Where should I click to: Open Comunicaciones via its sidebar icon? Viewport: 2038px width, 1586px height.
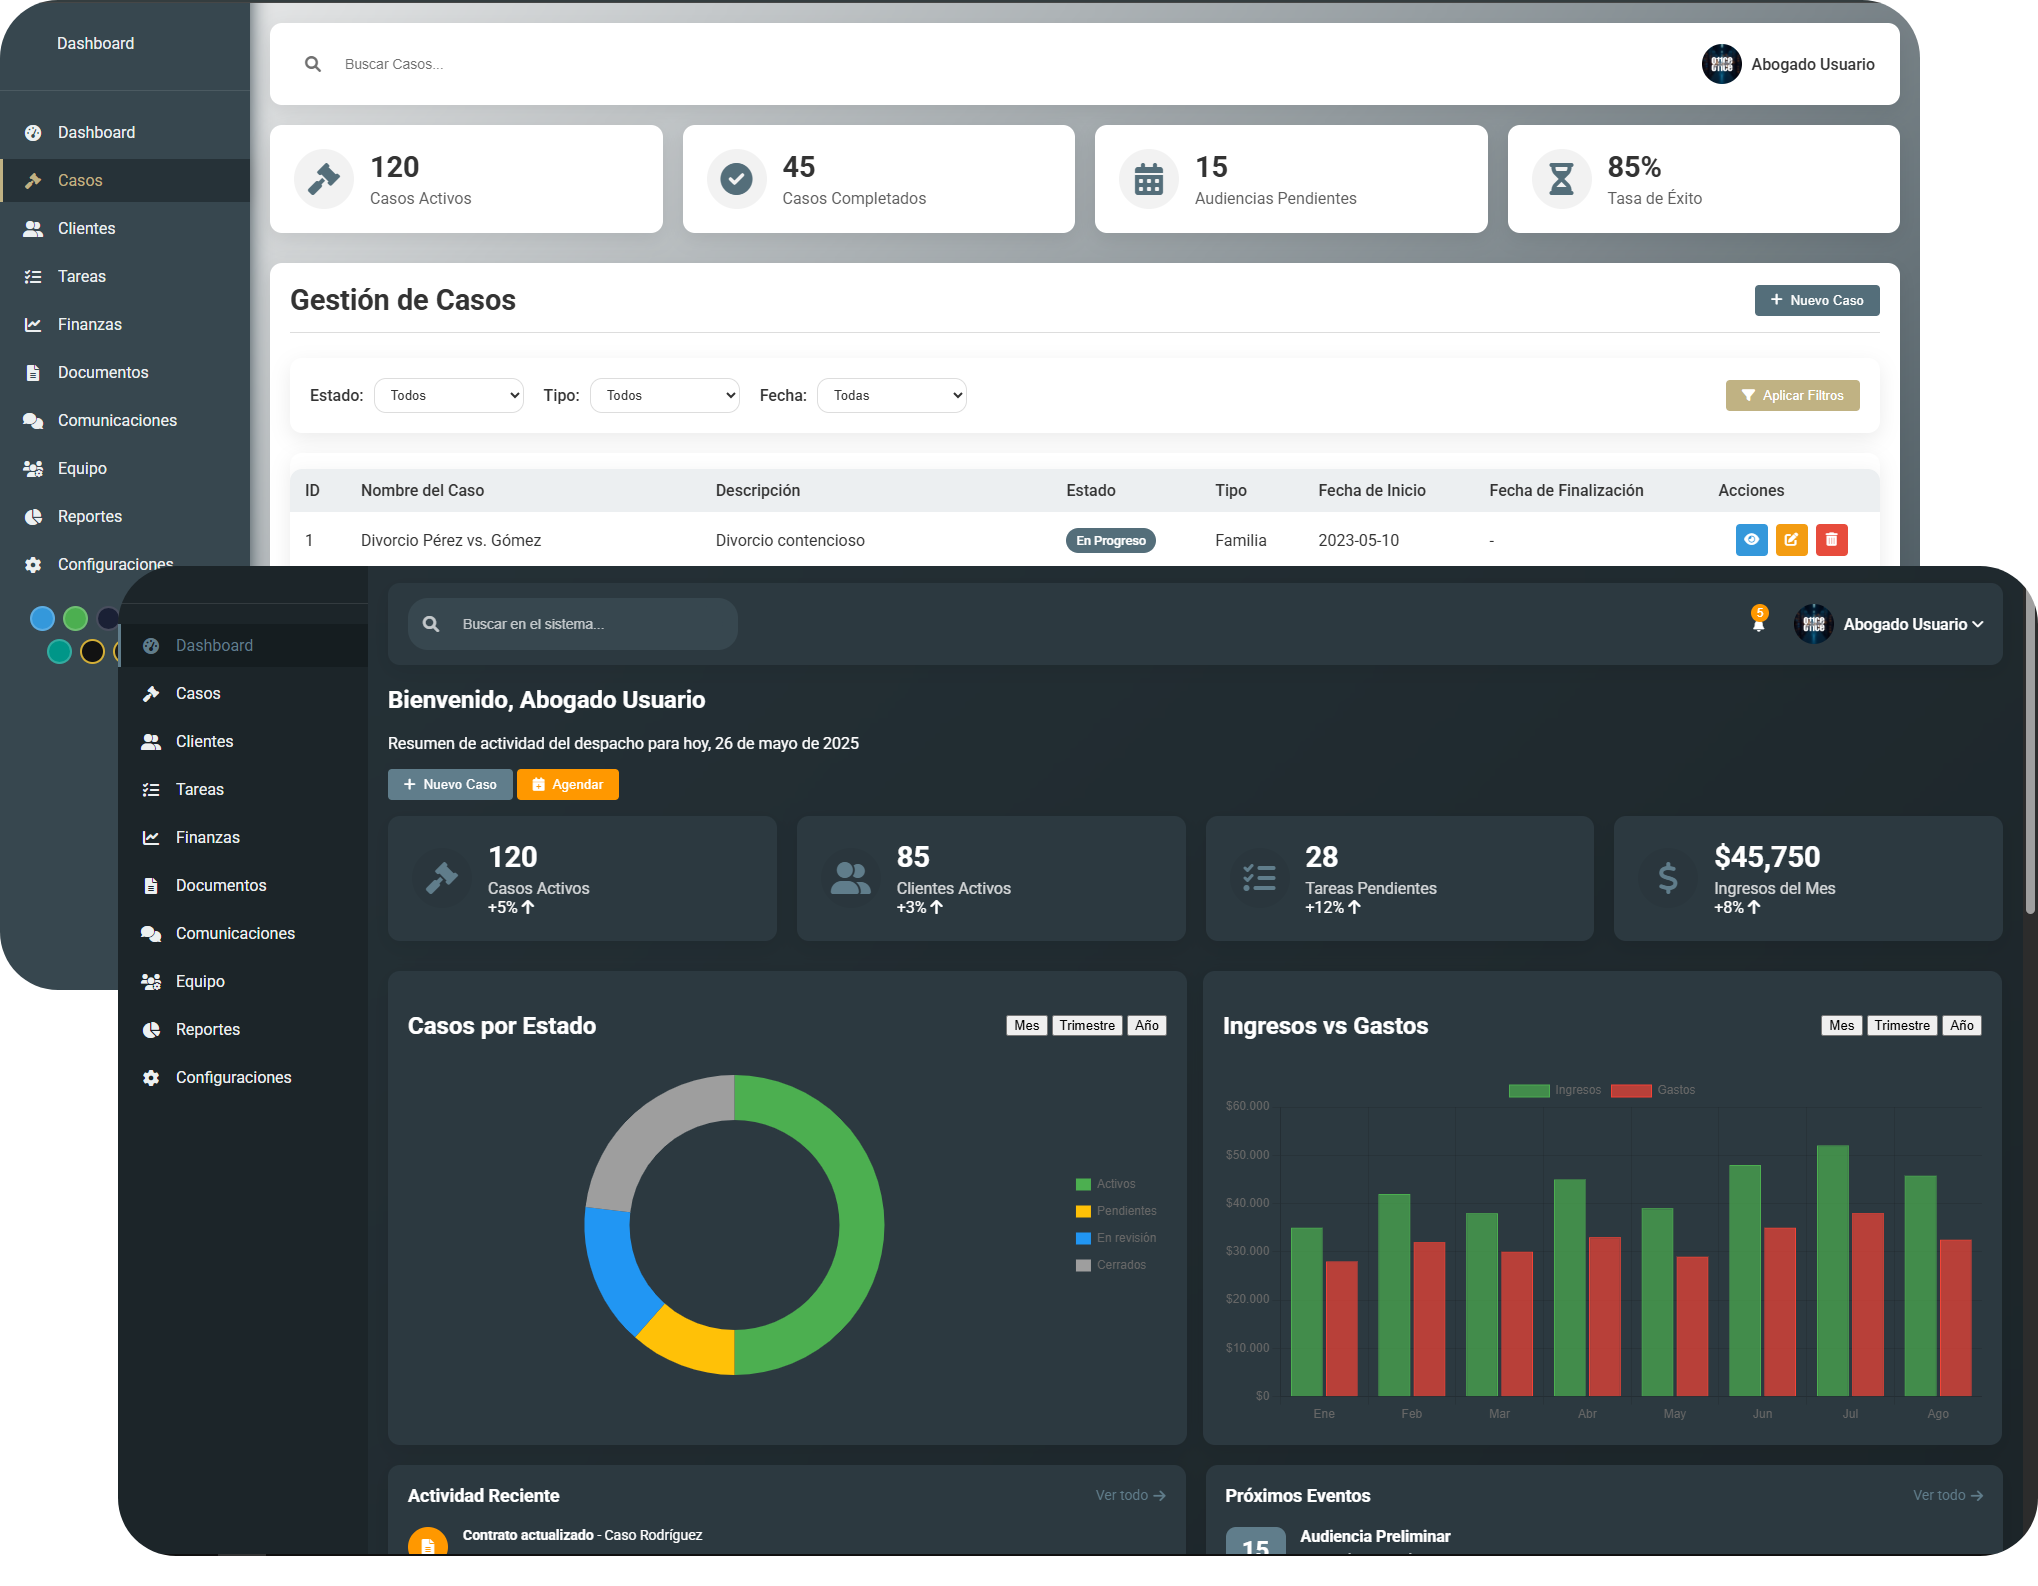[151, 933]
